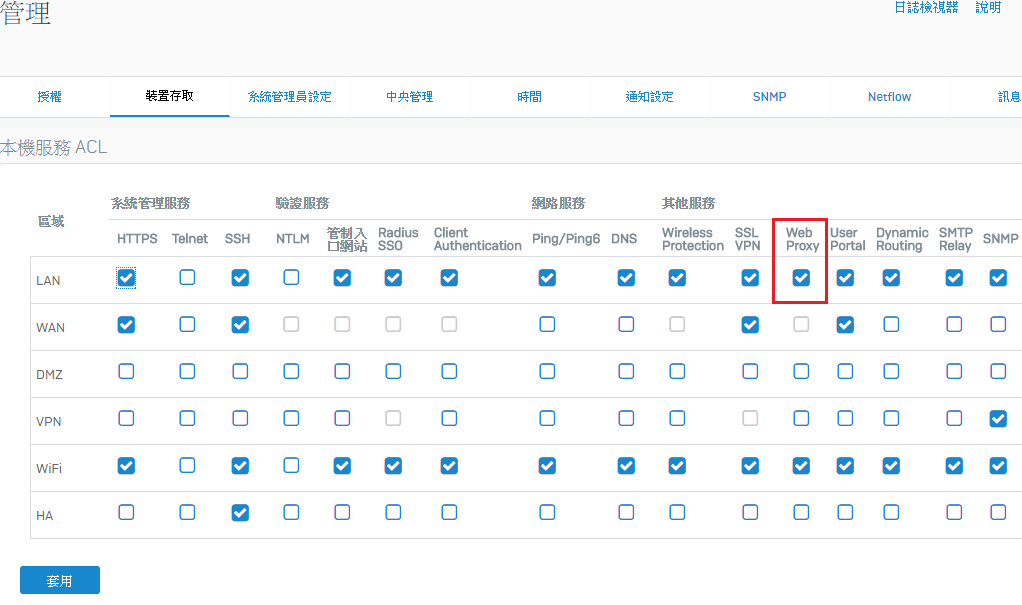Toggle SMTP Relay checkbox in LAN row
This screenshot has width=1022, height=605.
click(x=954, y=278)
